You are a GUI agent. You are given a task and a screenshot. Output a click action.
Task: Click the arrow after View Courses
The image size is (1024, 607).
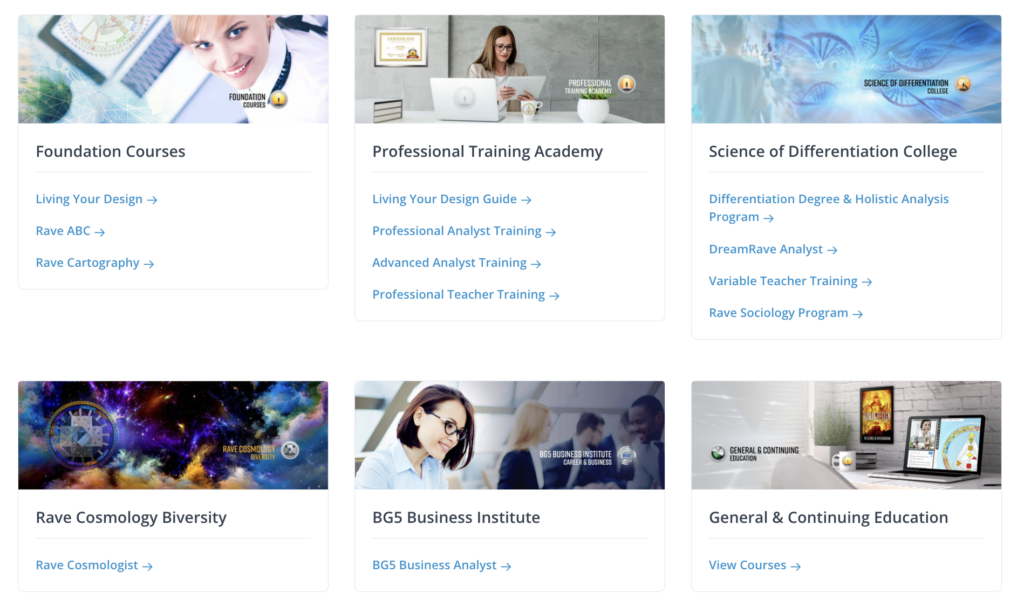tap(795, 566)
